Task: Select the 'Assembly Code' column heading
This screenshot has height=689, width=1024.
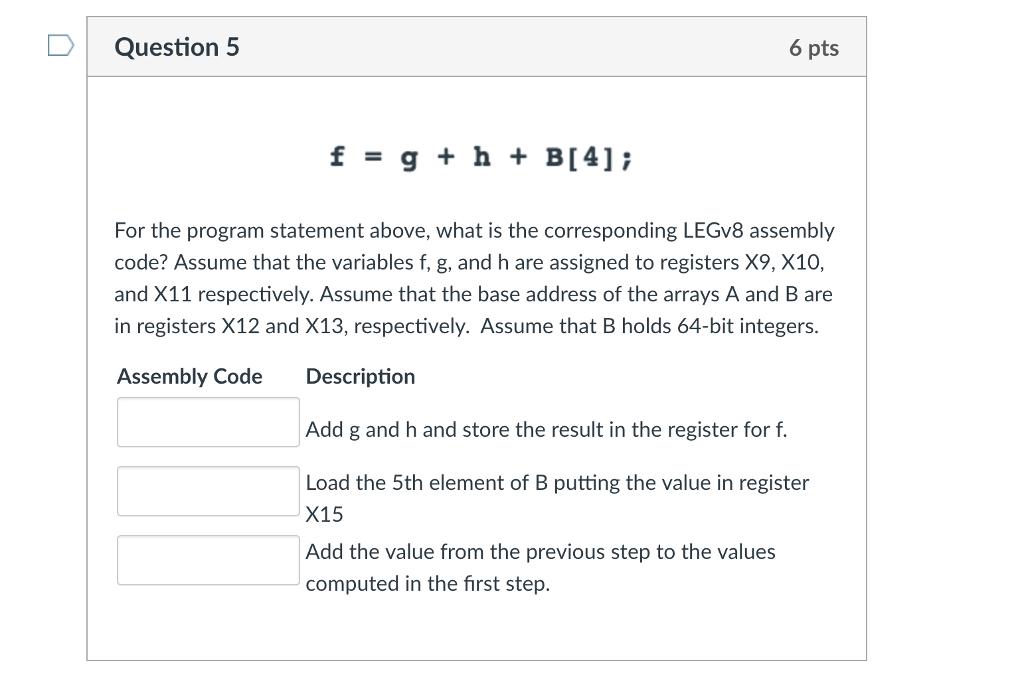Action: coord(188,376)
